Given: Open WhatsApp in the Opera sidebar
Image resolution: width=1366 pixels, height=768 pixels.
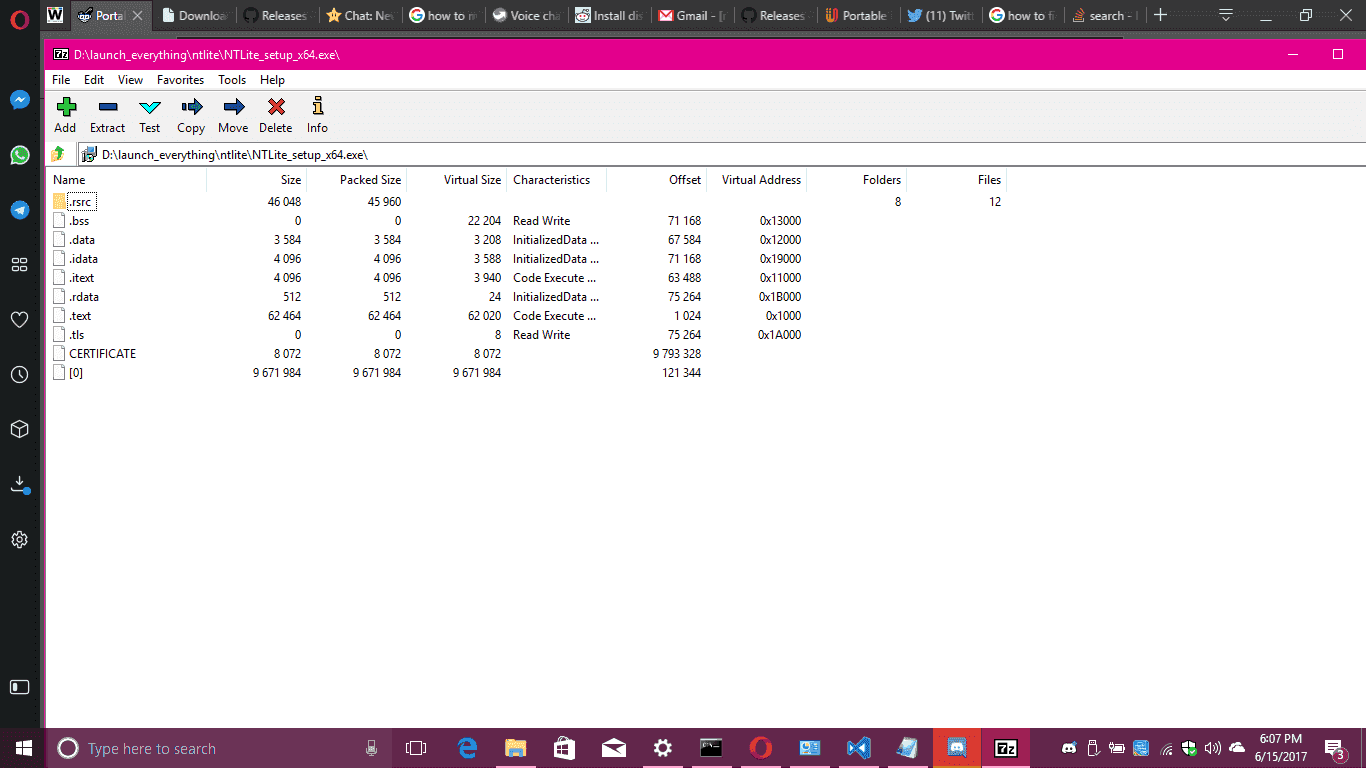Looking at the screenshot, I should pos(19,155).
